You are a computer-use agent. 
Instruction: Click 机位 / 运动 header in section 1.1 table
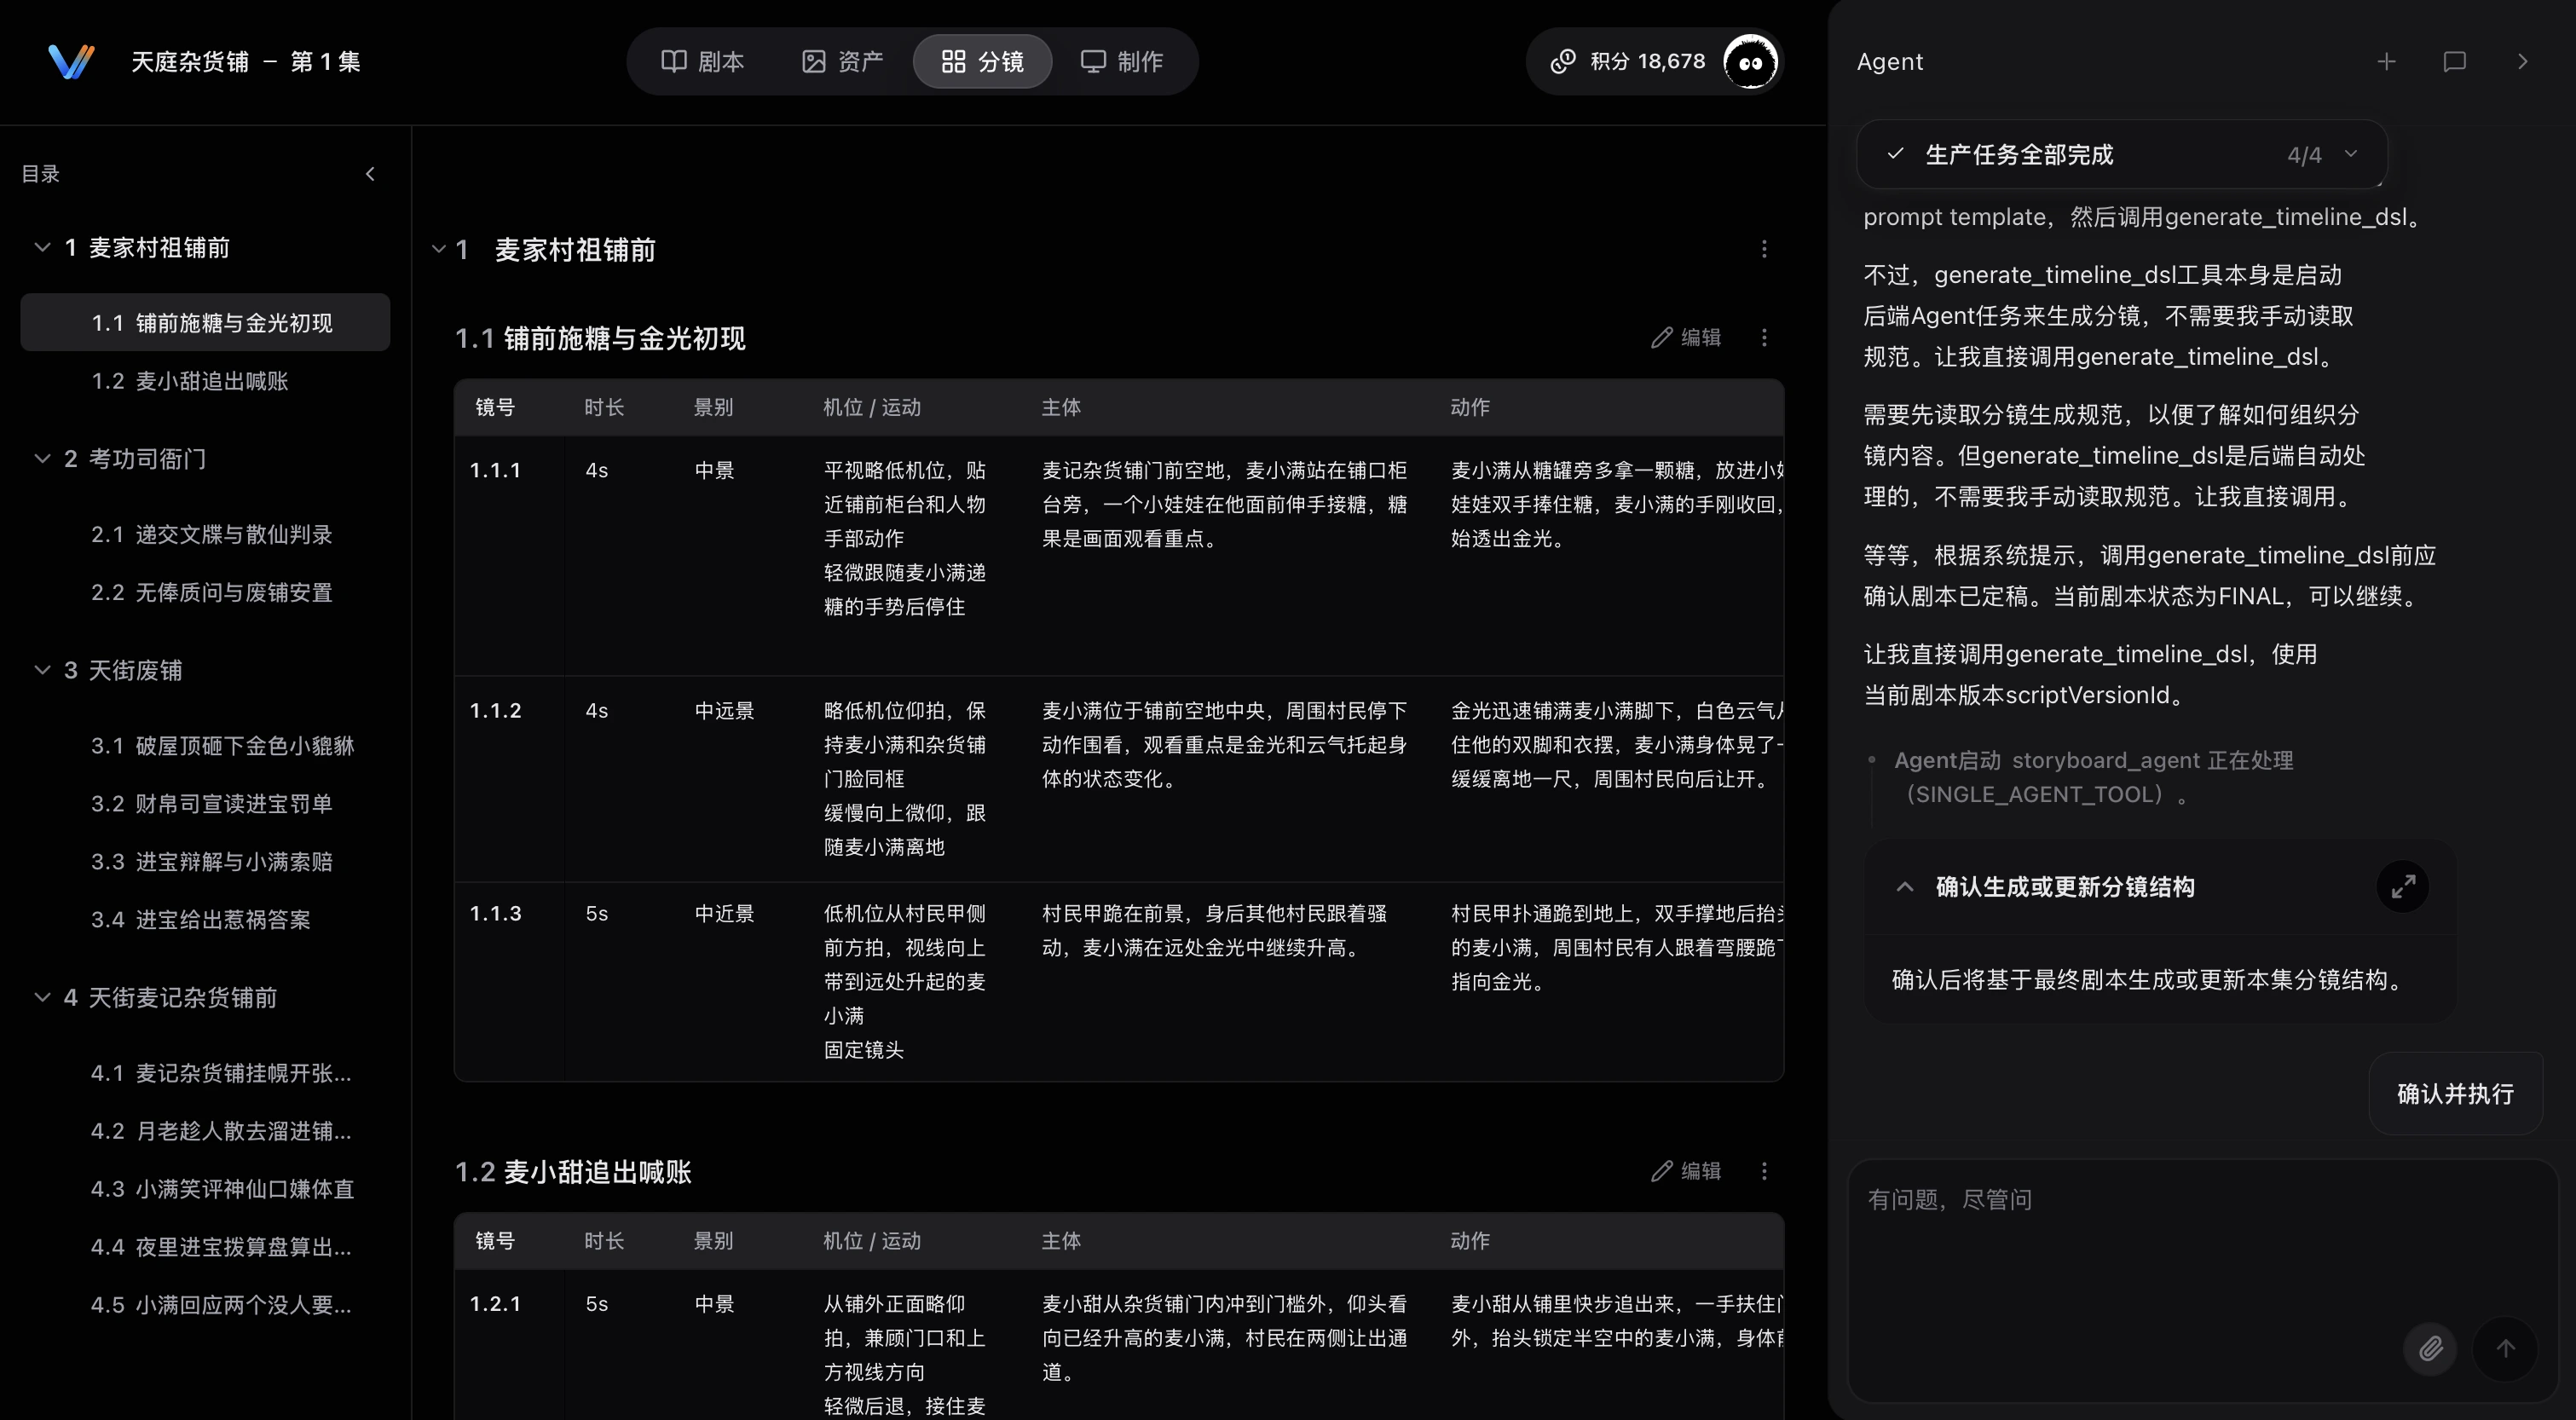point(871,407)
